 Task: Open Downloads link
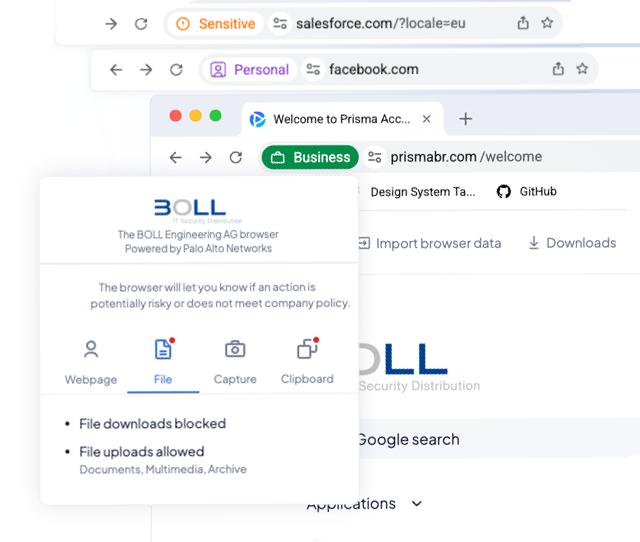pyautogui.click(x=572, y=243)
